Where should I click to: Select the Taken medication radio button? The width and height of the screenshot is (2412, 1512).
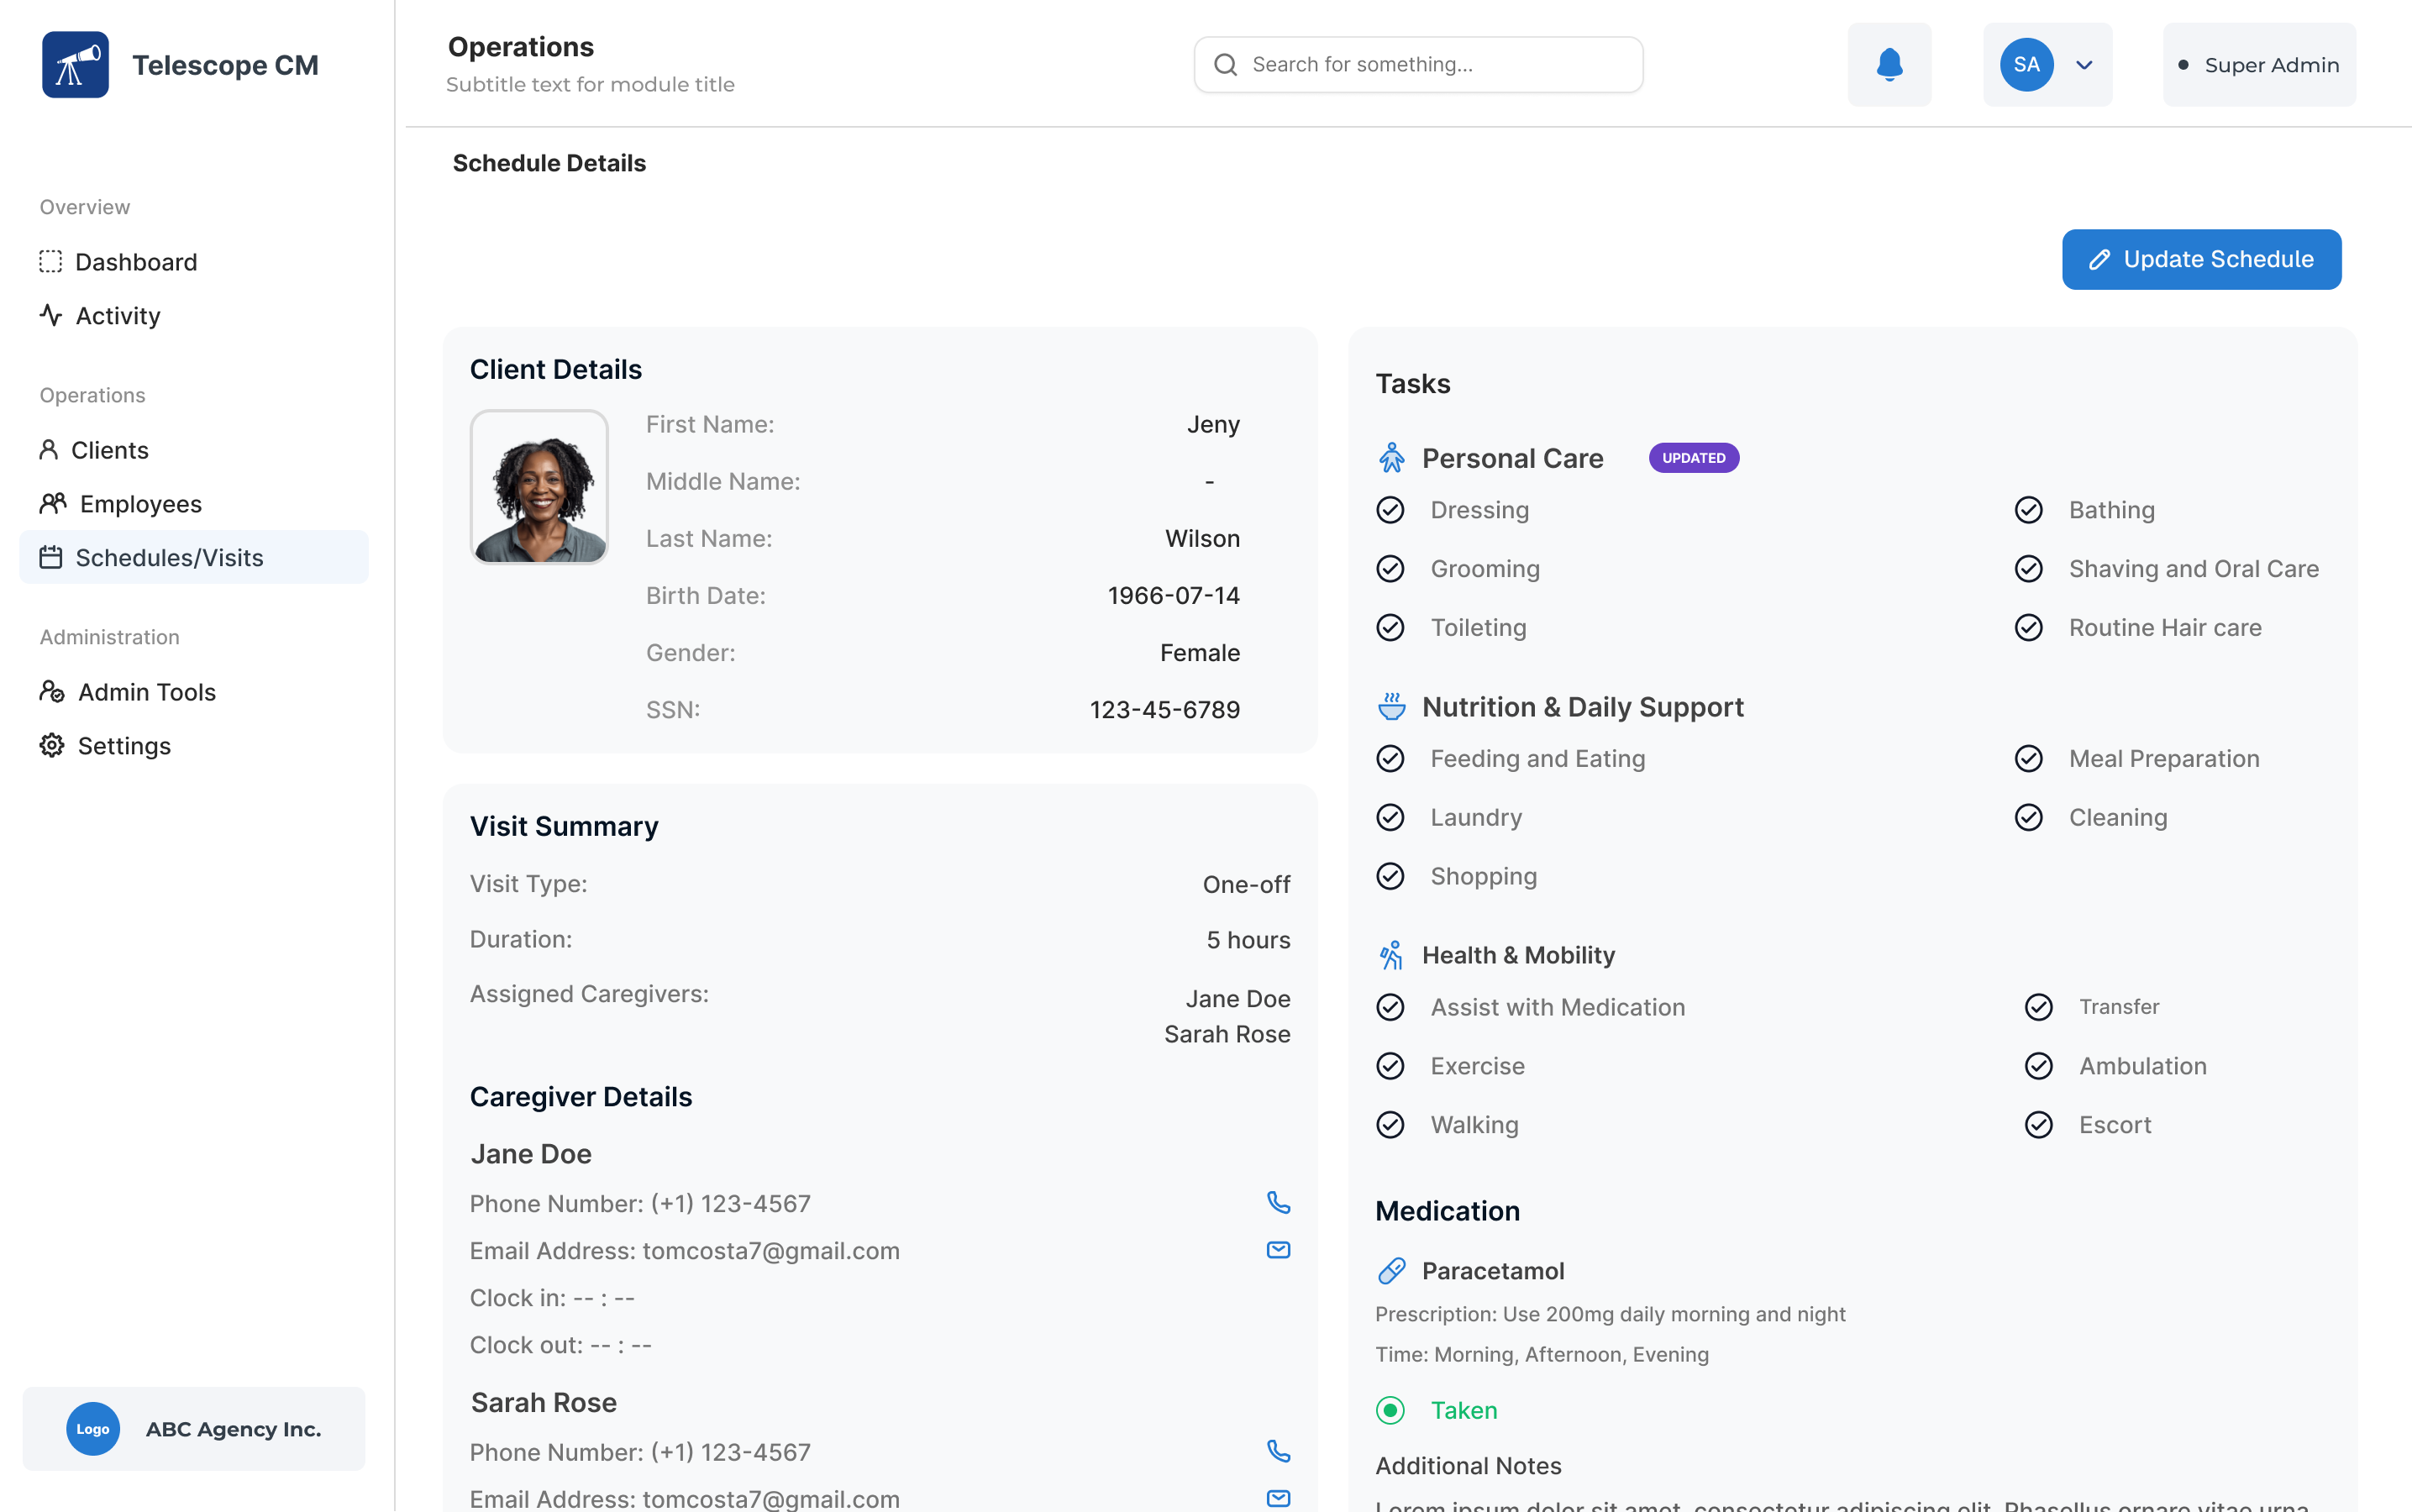click(x=1390, y=1410)
